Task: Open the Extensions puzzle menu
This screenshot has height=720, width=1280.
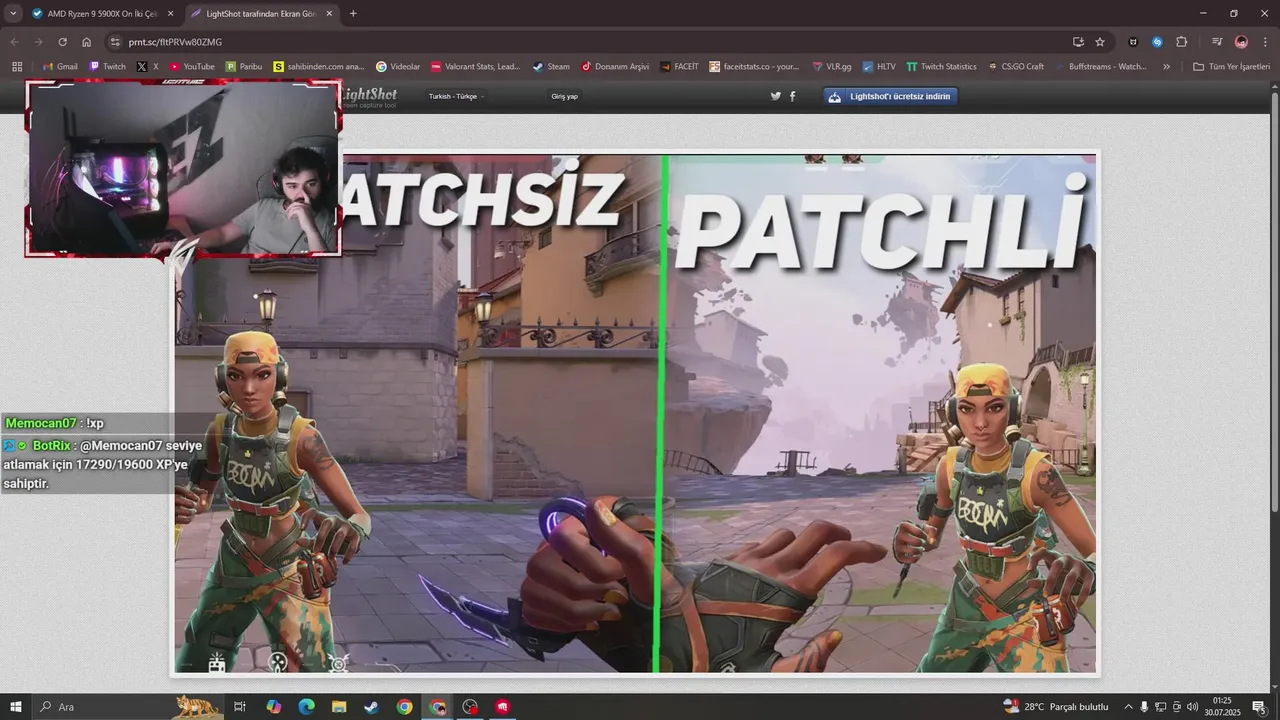Action: tap(1182, 42)
